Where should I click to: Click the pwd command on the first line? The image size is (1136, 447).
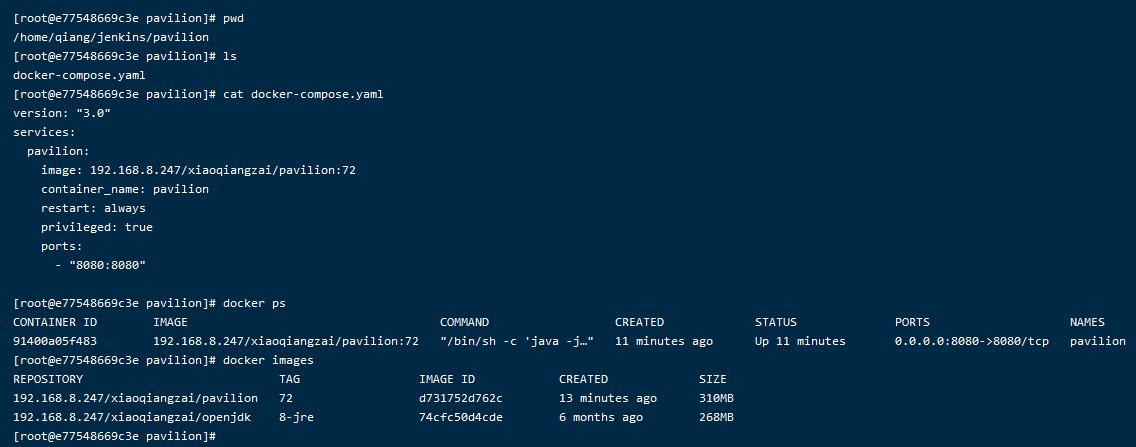tap(234, 19)
